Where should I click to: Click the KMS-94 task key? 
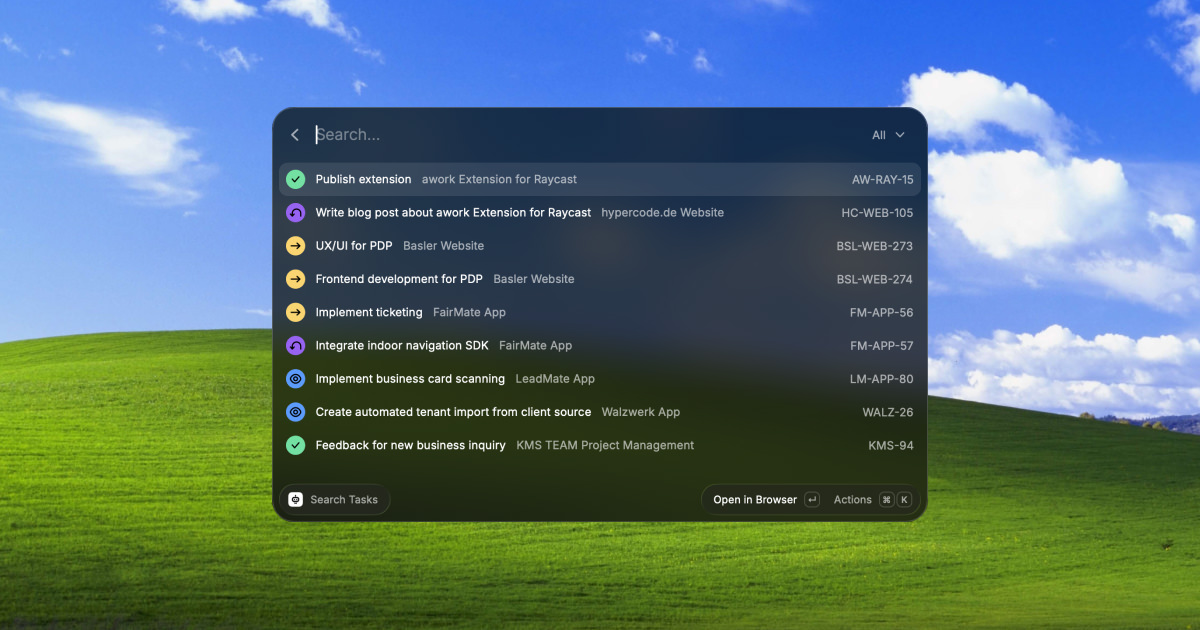click(891, 445)
